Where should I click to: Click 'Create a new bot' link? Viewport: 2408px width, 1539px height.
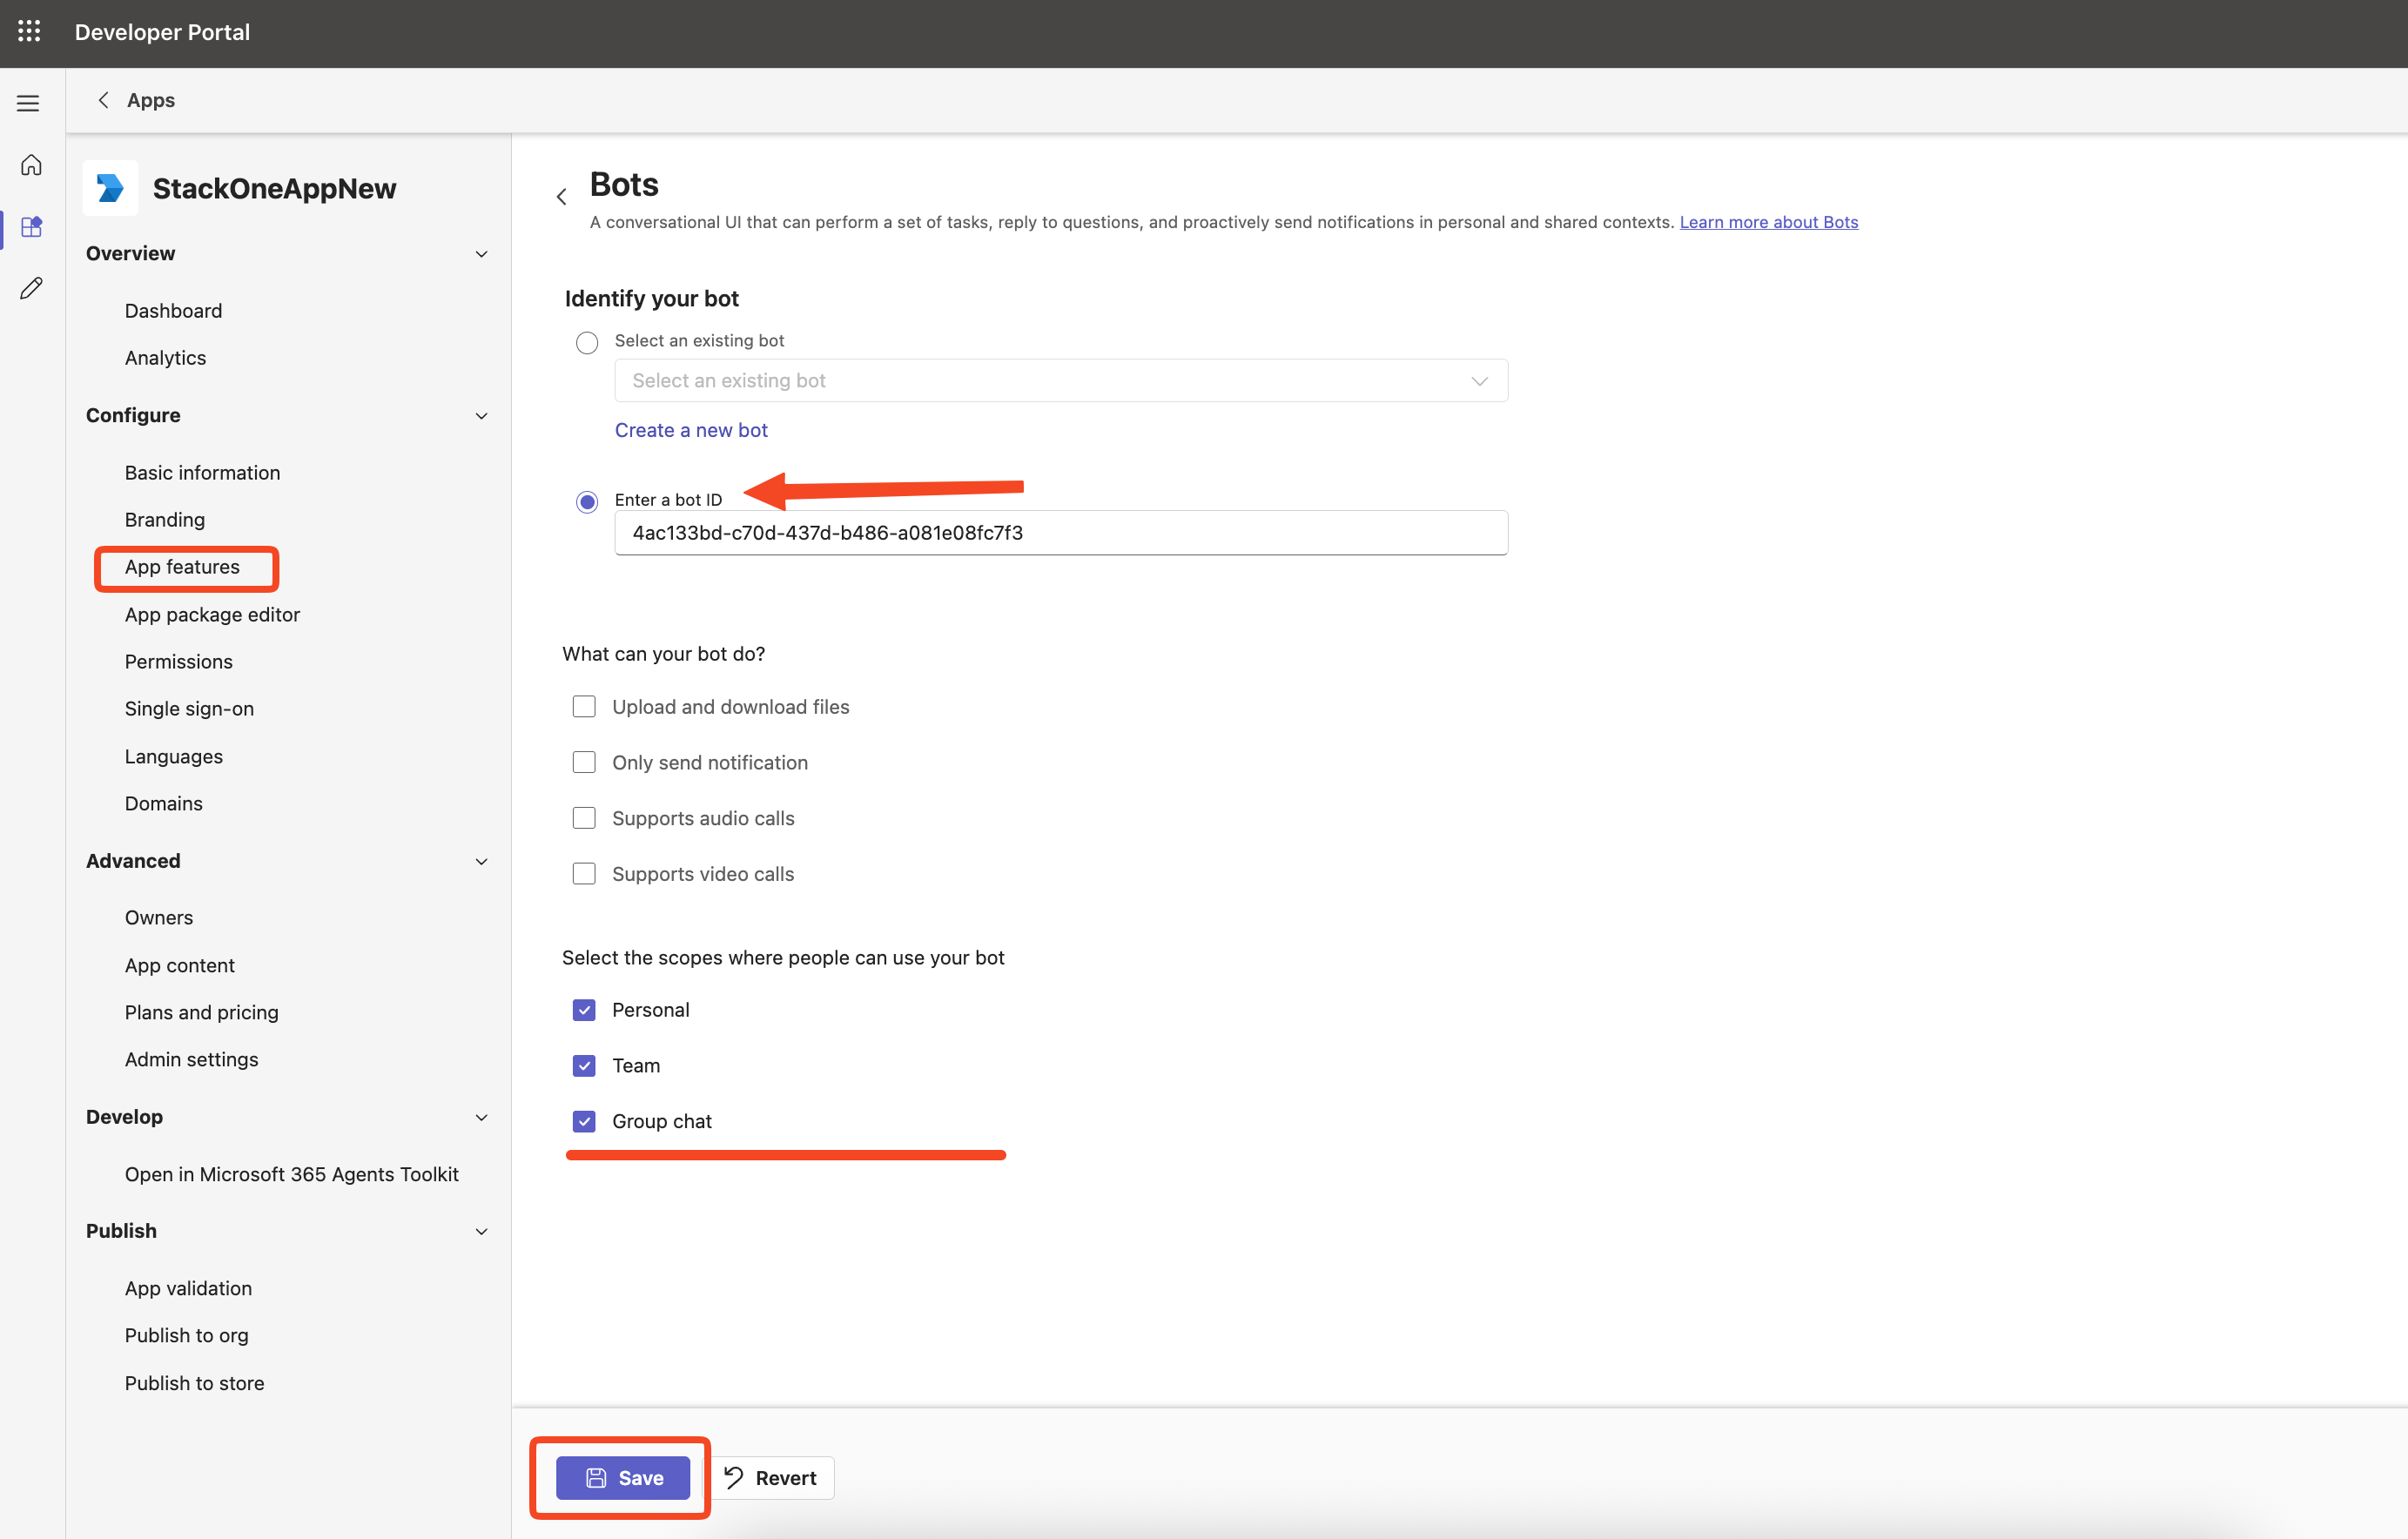[x=691, y=431]
